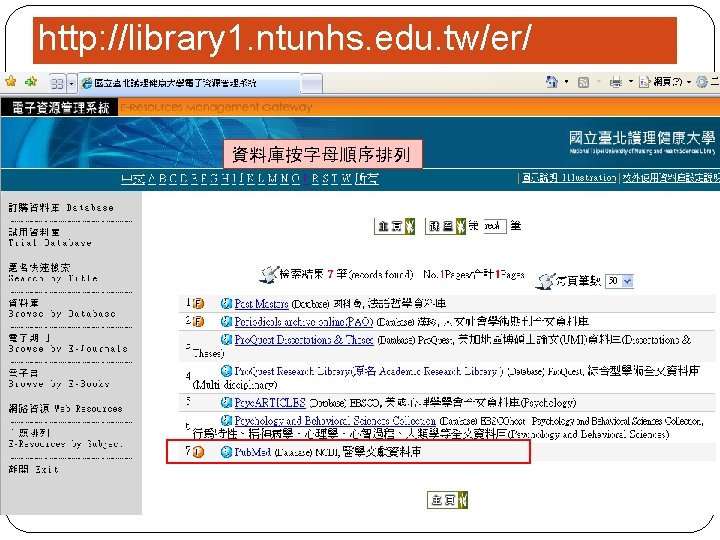This screenshot has height=540, width=720.
Task: Select letter W in alphabet index
Action: pyautogui.click(x=347, y=179)
